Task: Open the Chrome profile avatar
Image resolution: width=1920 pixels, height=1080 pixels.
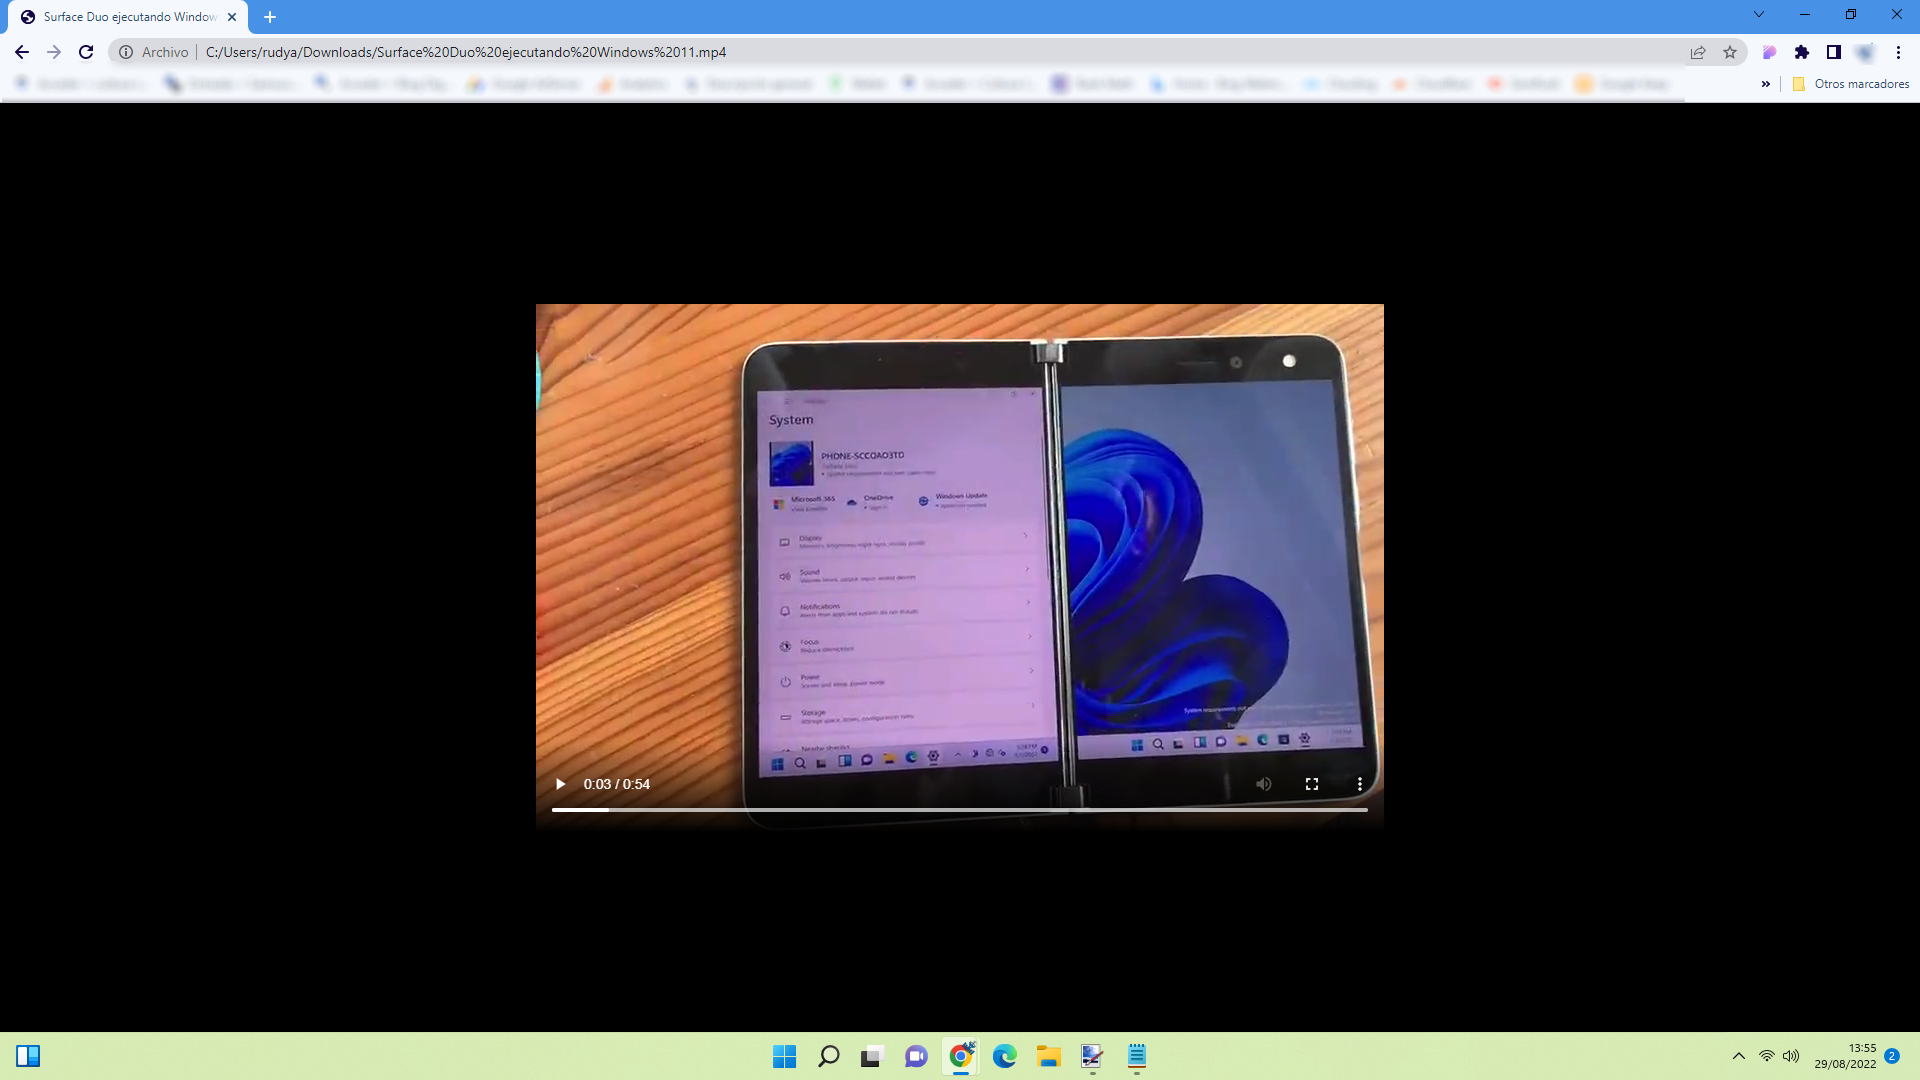Action: (x=1866, y=52)
